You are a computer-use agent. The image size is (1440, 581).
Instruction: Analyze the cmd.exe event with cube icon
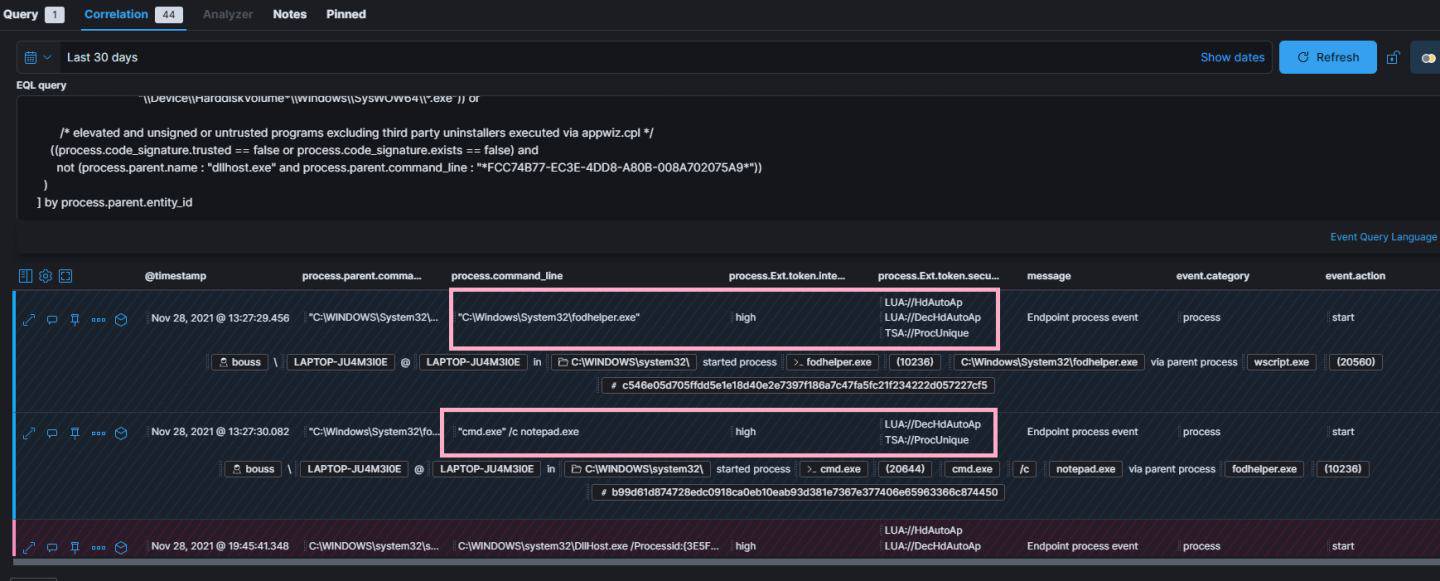(x=121, y=433)
